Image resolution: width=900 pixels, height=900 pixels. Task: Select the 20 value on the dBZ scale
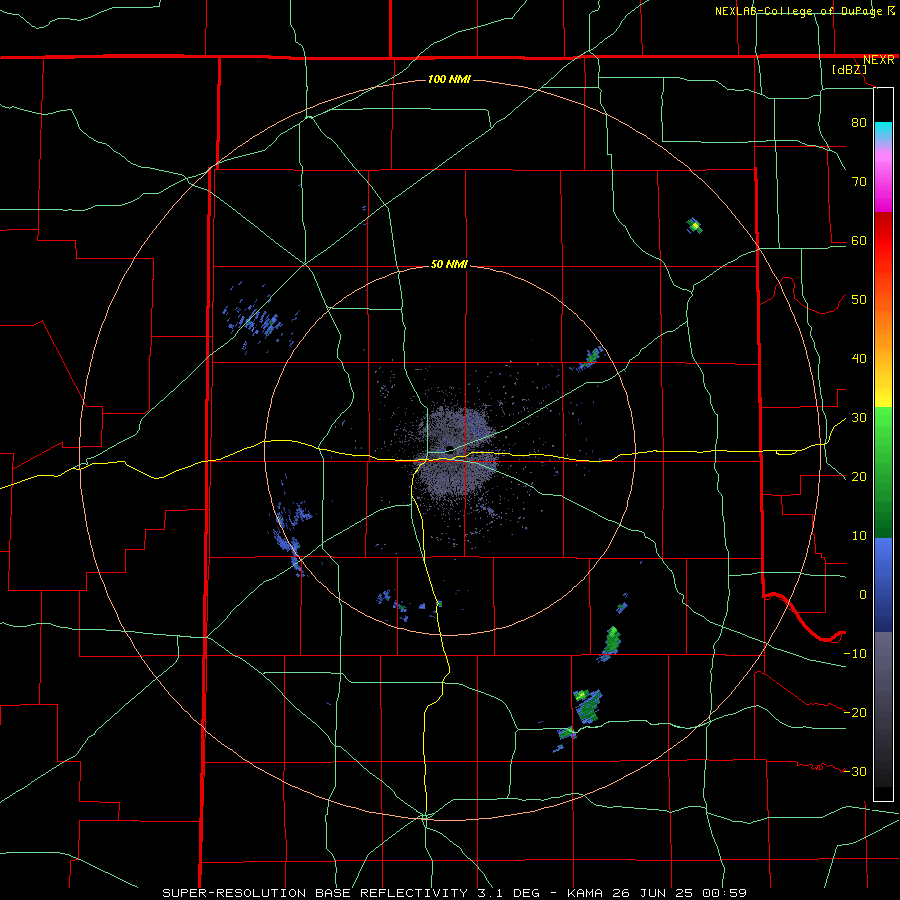click(859, 476)
